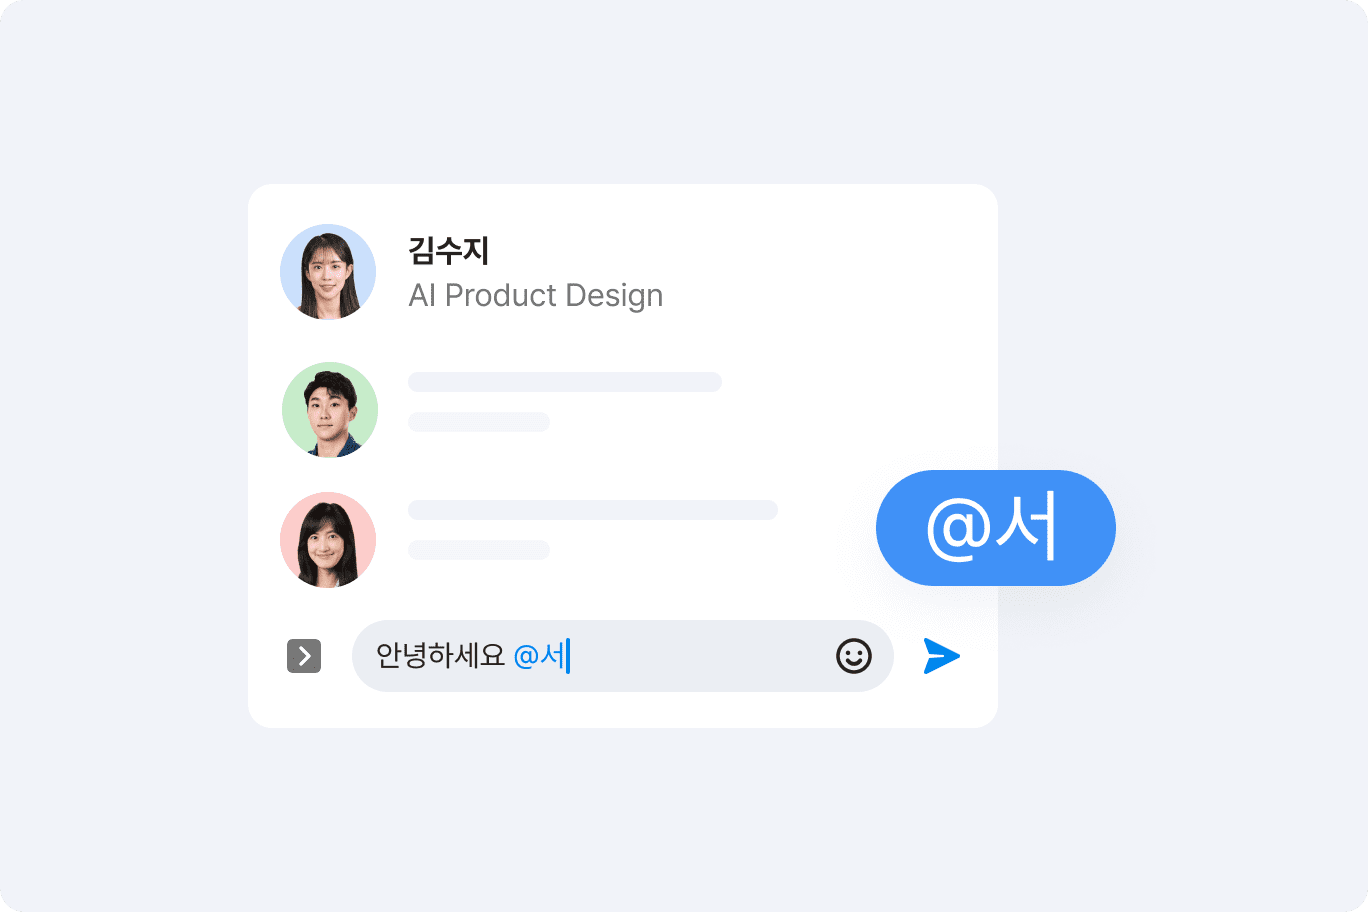Open 김수지's profile avatar
The height and width of the screenshot is (912, 1368).
[x=328, y=272]
